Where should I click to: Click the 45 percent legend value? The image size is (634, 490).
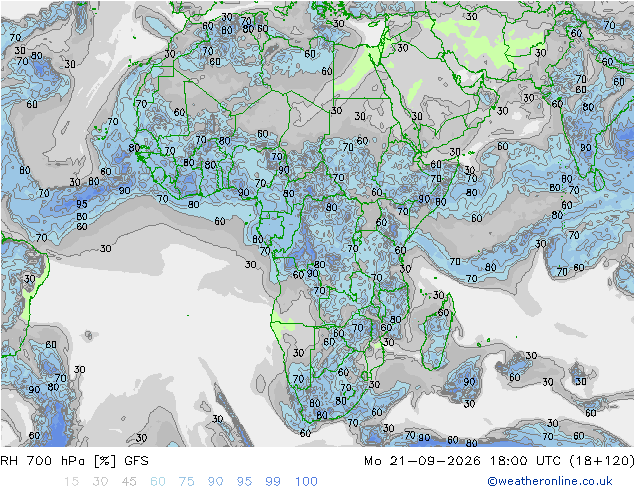point(129,481)
